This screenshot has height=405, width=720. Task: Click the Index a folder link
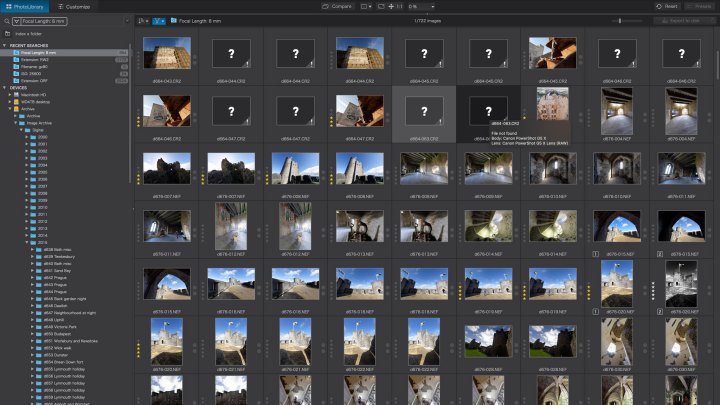tap(28, 34)
